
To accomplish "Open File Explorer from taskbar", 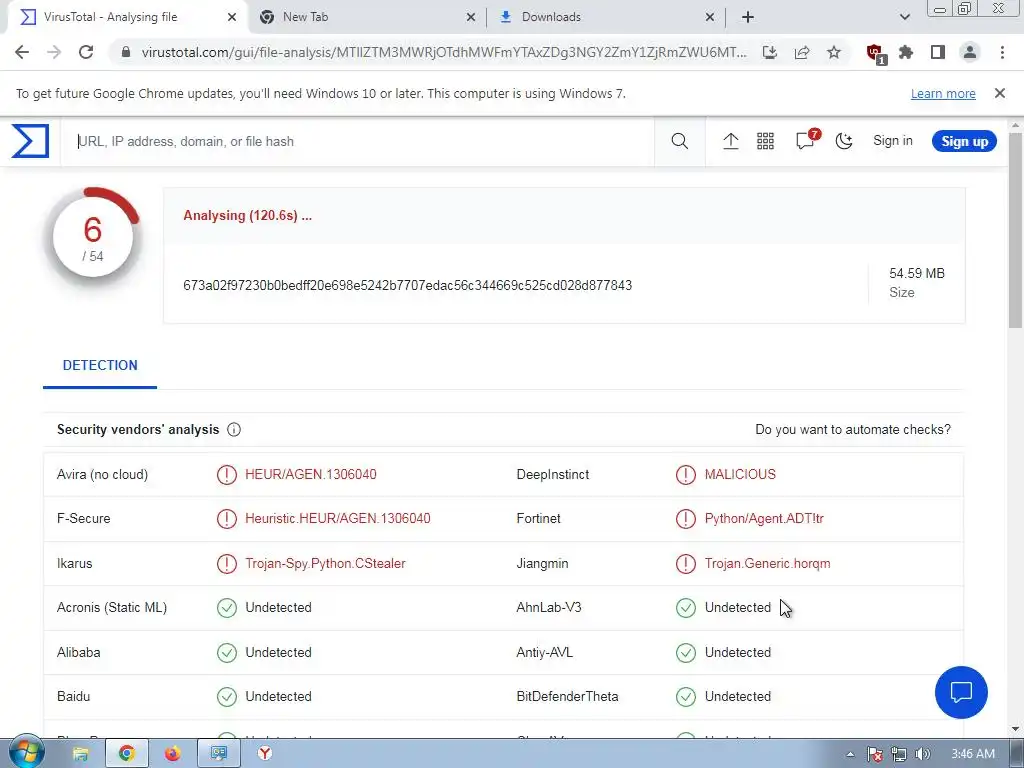I will click(x=80, y=754).
